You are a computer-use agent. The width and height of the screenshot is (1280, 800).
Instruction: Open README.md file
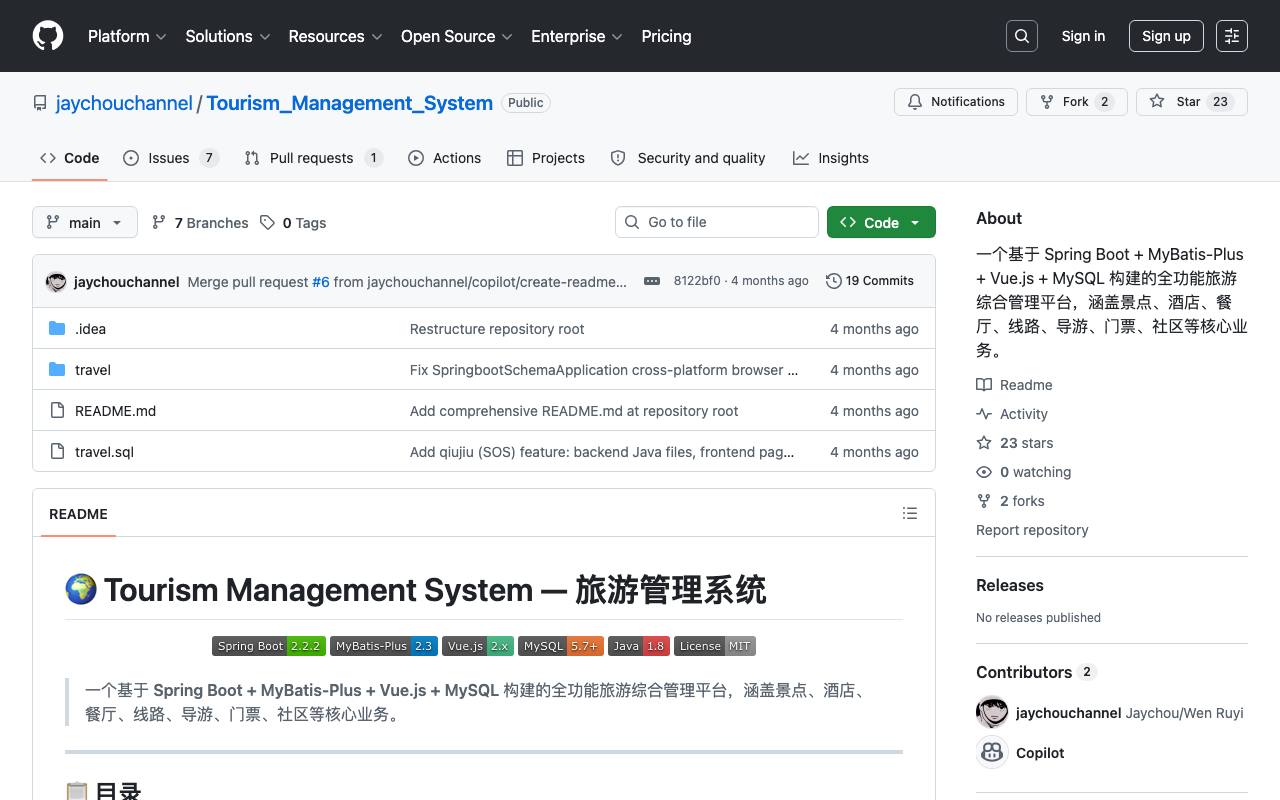point(115,411)
